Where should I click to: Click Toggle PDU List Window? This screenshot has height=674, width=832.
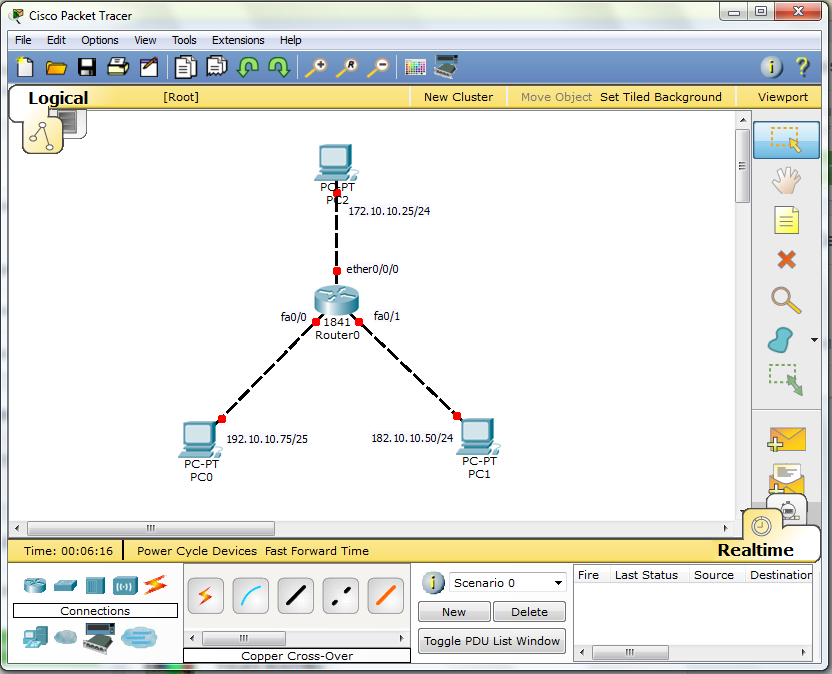tap(491, 640)
